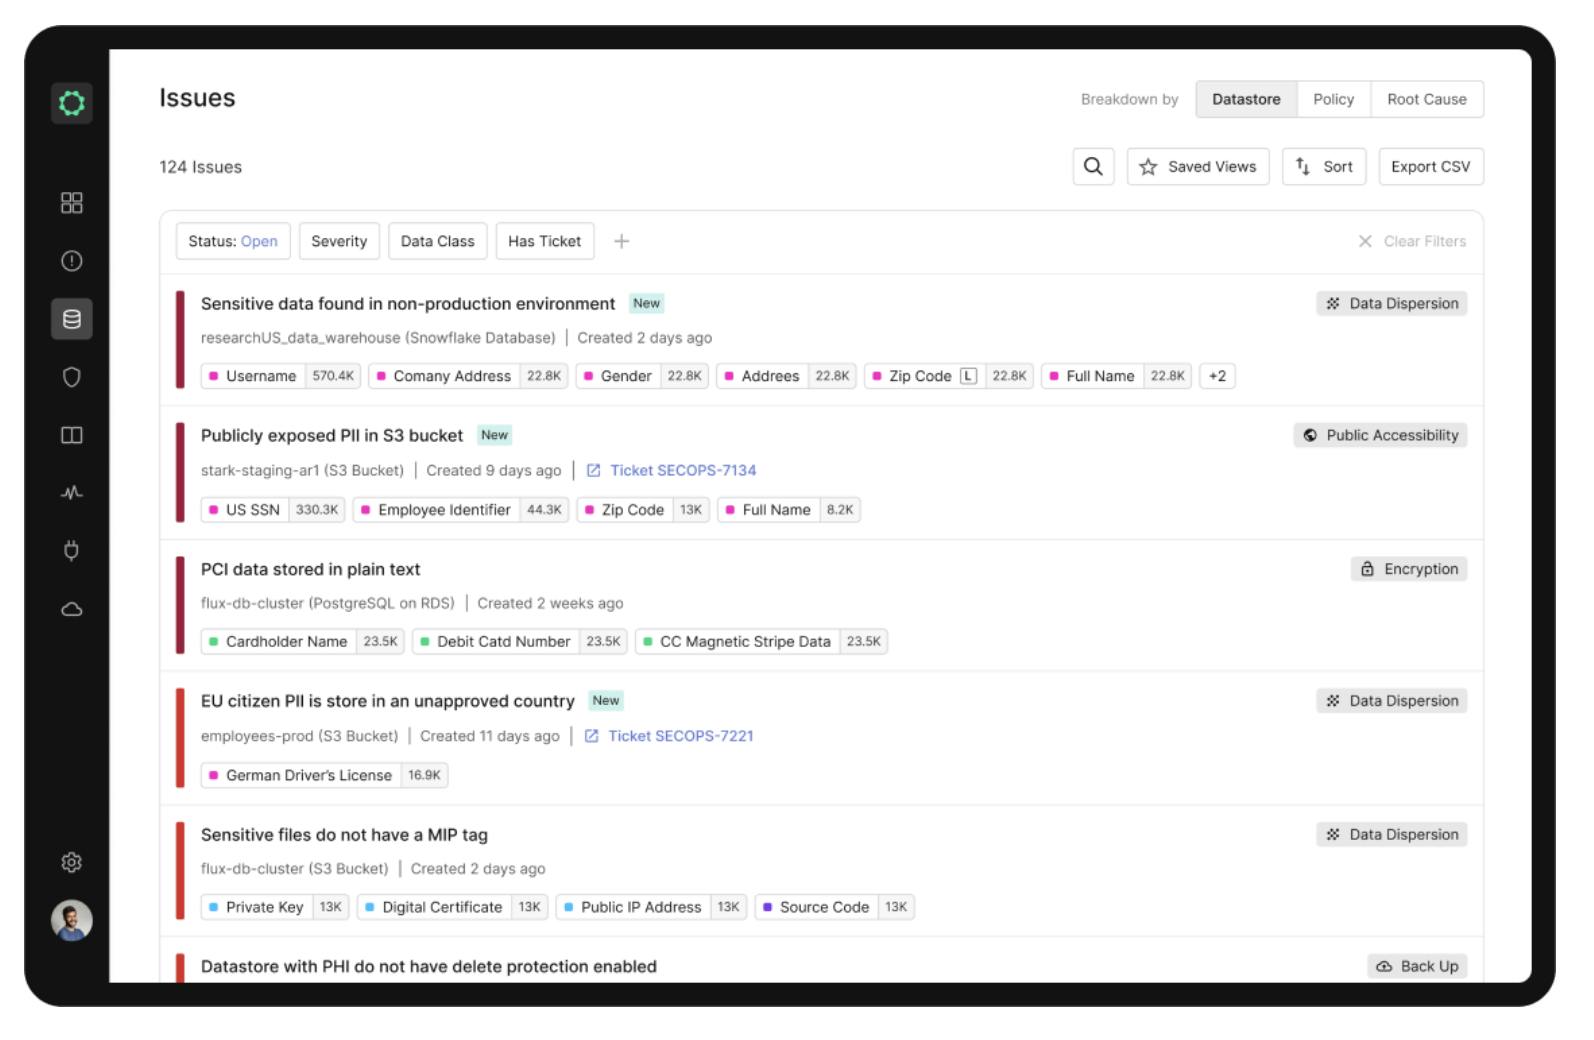The height and width of the screenshot is (1040, 1594).
Task: Open issue Sensitive data found in non-production environment
Action: (408, 304)
